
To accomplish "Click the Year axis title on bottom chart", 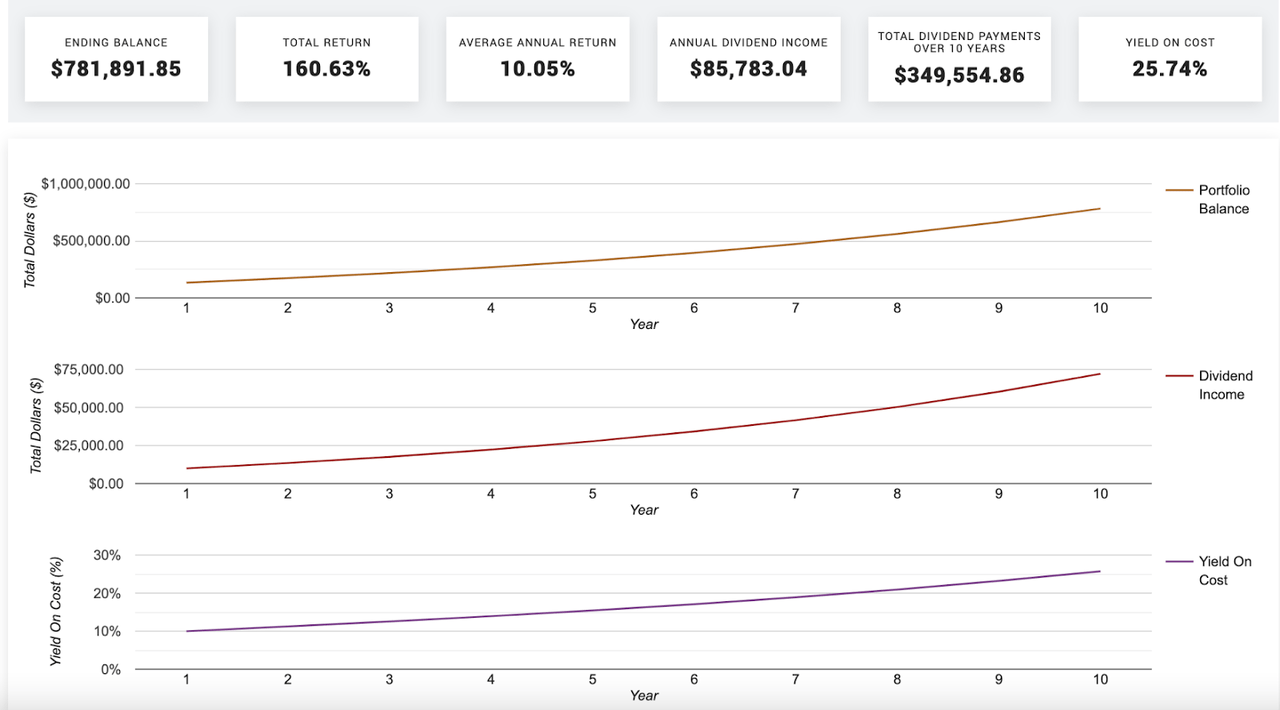I will pos(644,695).
